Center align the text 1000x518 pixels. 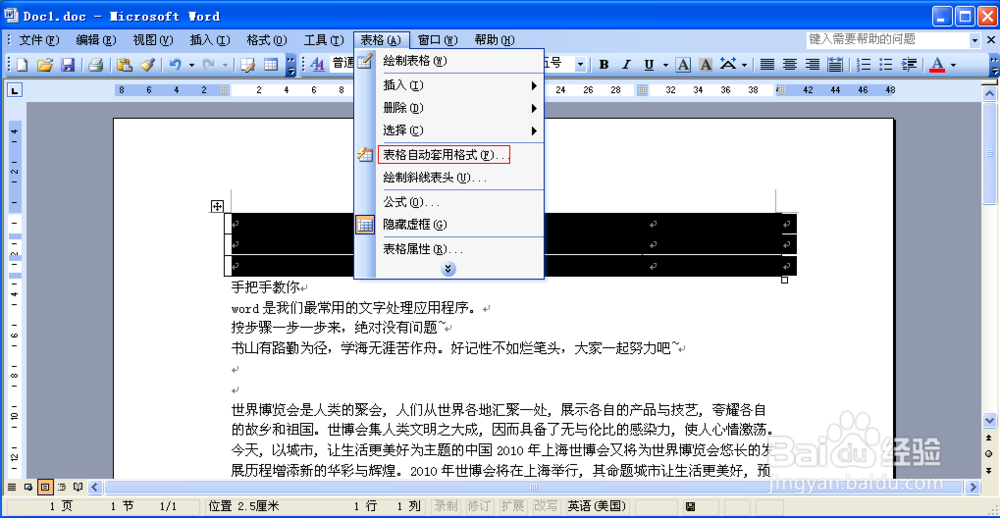pos(790,64)
